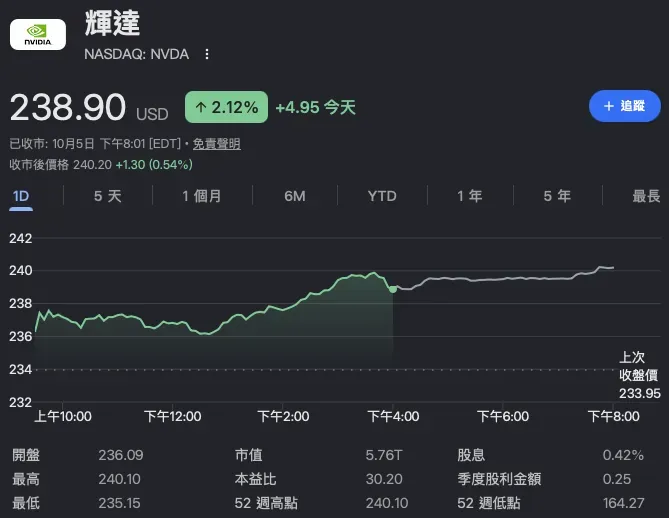Click the NVIDIA logo icon

point(38,35)
